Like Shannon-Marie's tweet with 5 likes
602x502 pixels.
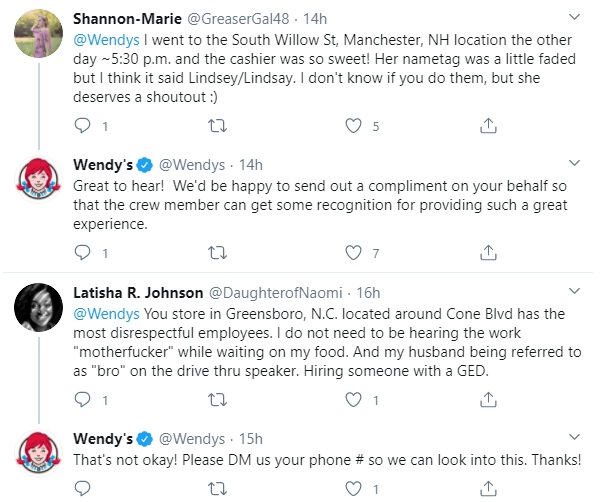(353, 126)
